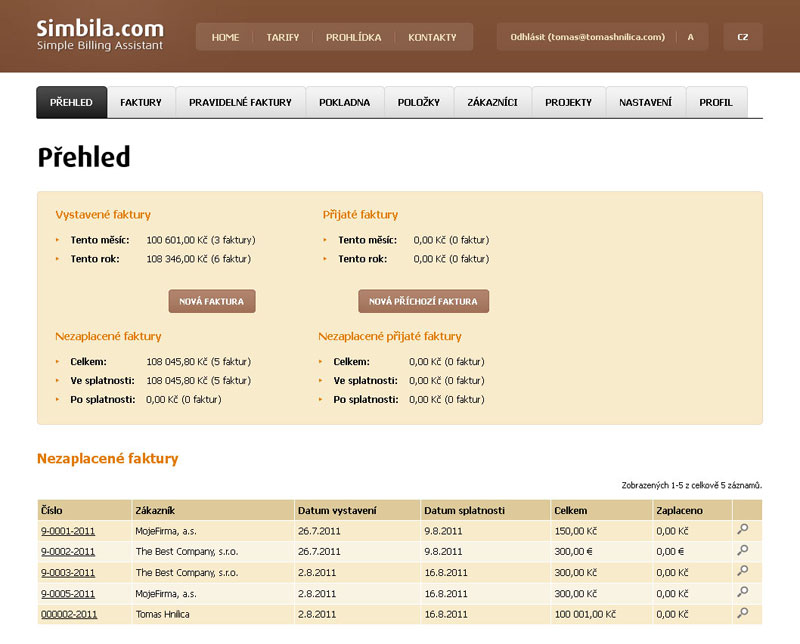Click the Odhlásit logout link
The image size is (800, 644).
point(587,37)
